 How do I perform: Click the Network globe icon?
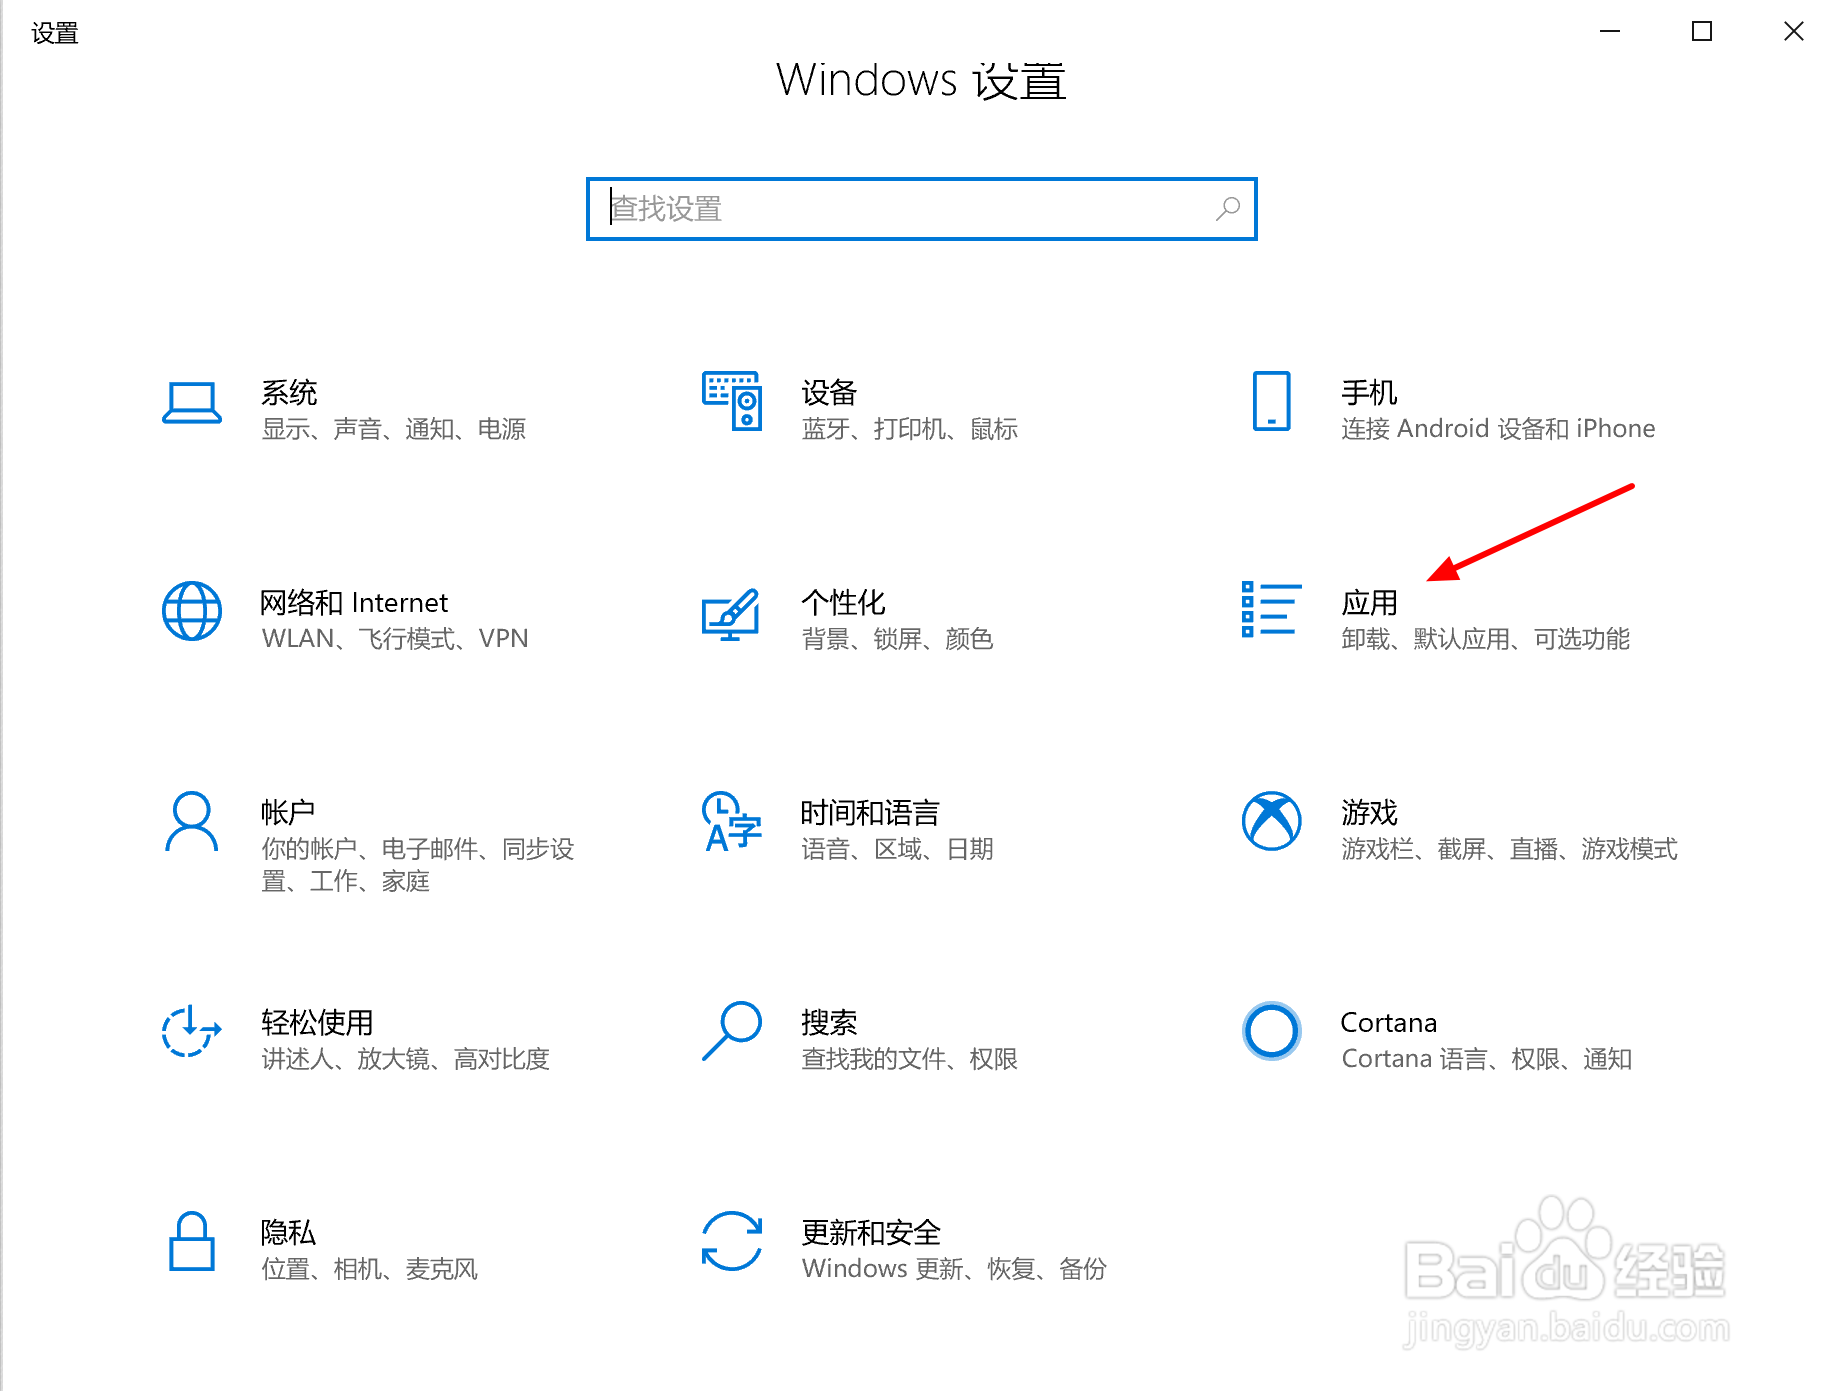pos(192,611)
